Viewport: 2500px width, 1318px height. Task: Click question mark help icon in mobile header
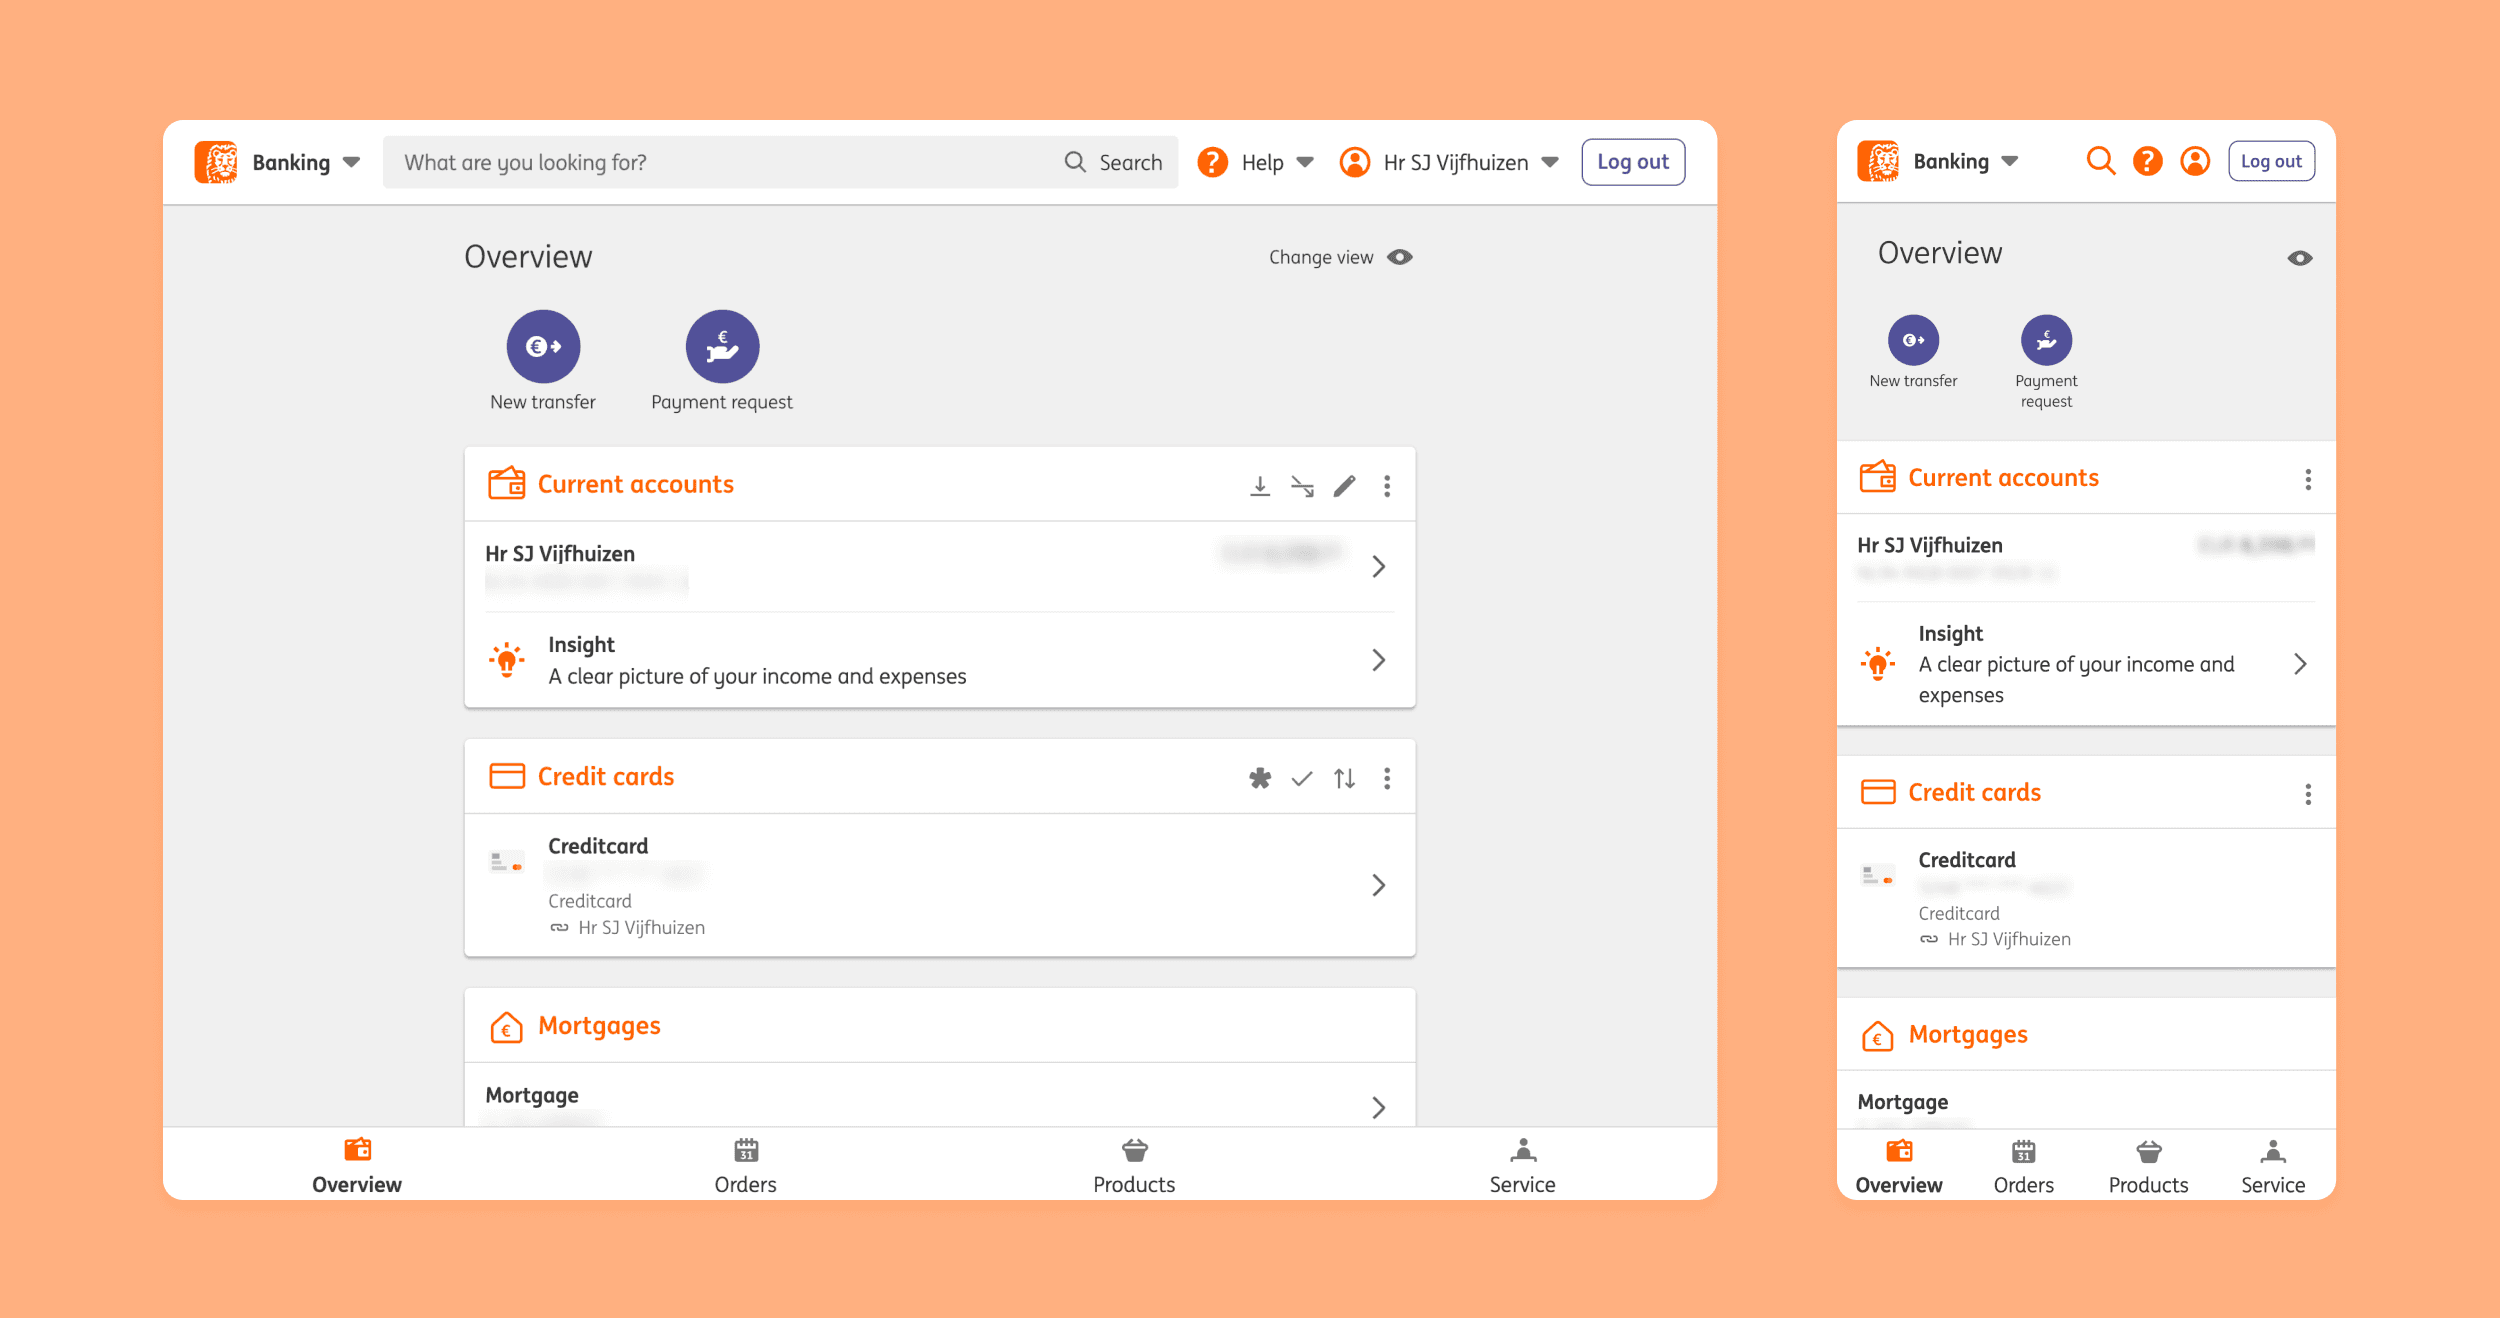2148,161
